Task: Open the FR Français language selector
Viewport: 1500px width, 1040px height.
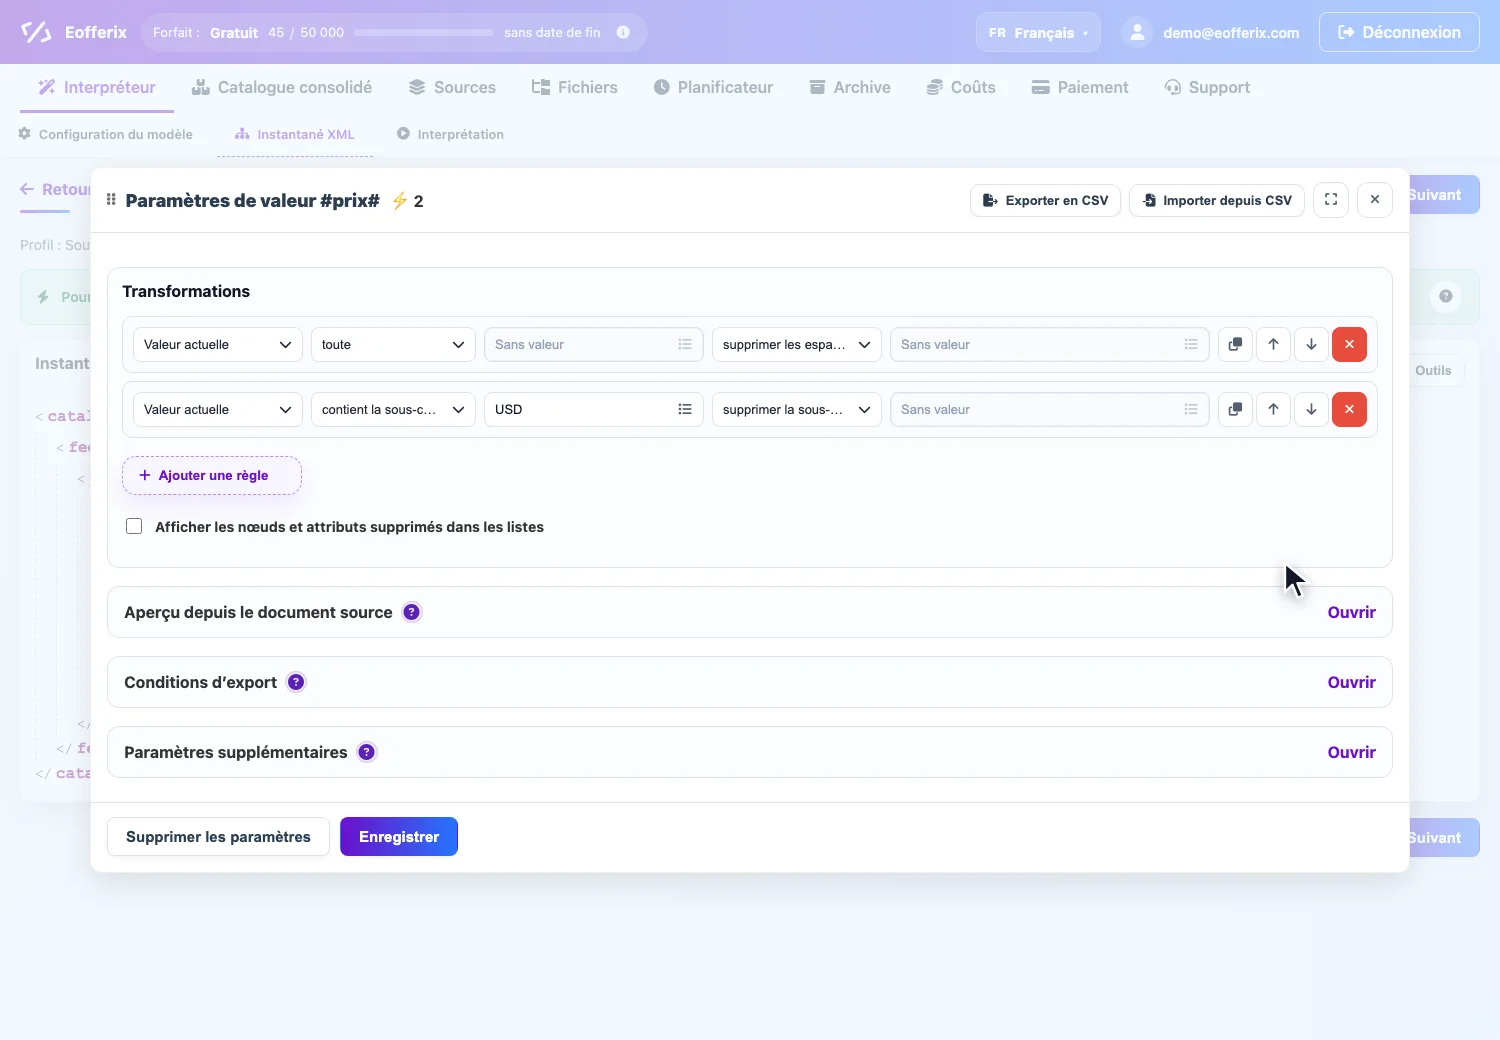Action: point(1038,32)
